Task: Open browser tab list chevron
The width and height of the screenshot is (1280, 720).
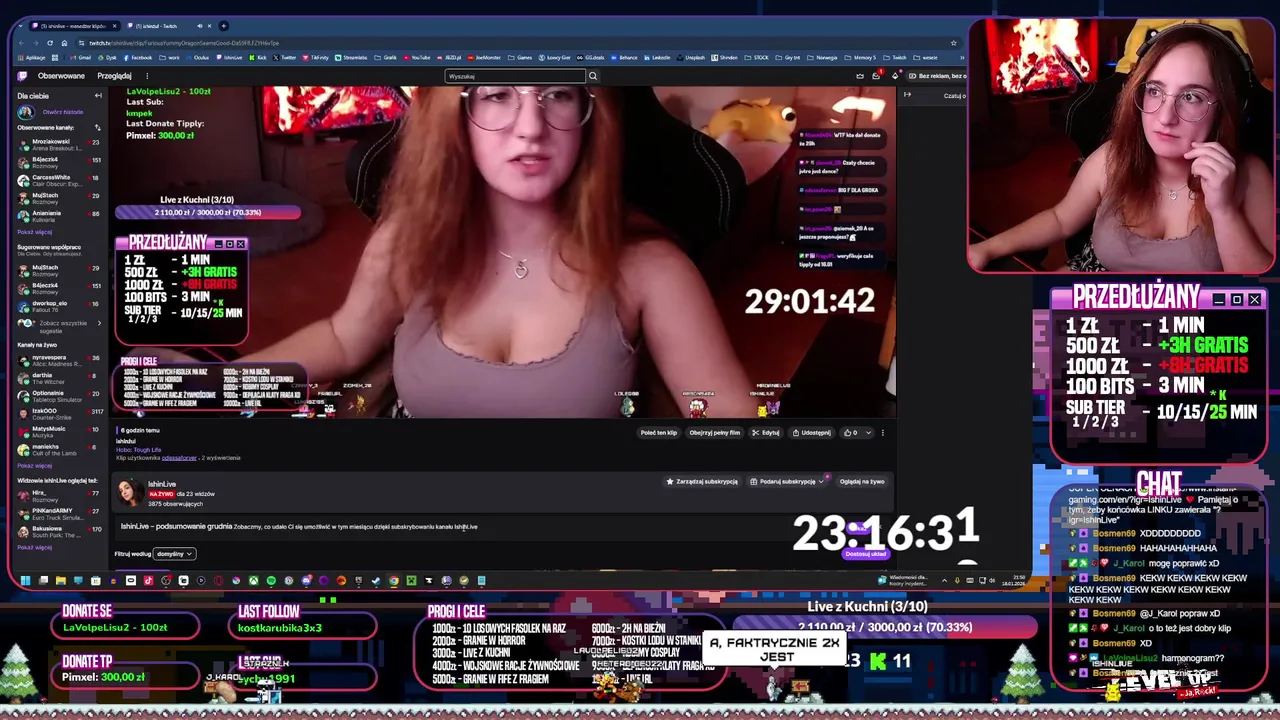Action: (x=20, y=26)
